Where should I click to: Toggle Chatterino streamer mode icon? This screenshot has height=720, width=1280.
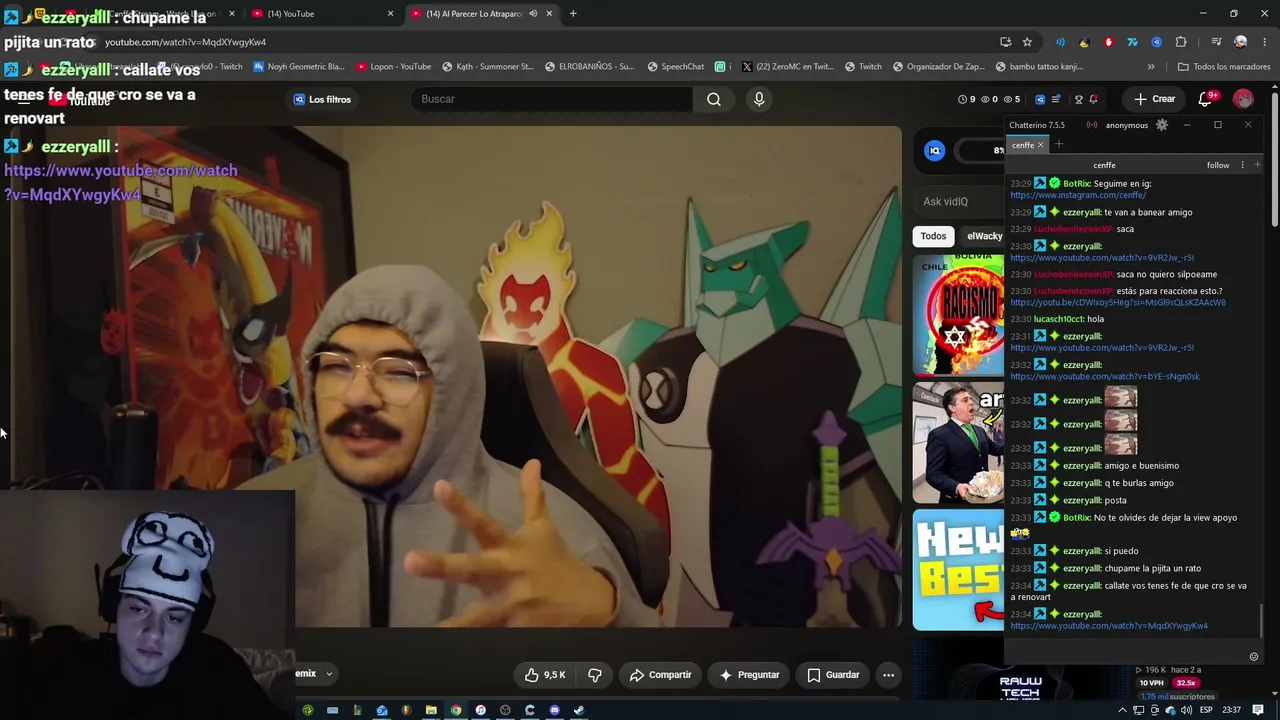point(1091,125)
